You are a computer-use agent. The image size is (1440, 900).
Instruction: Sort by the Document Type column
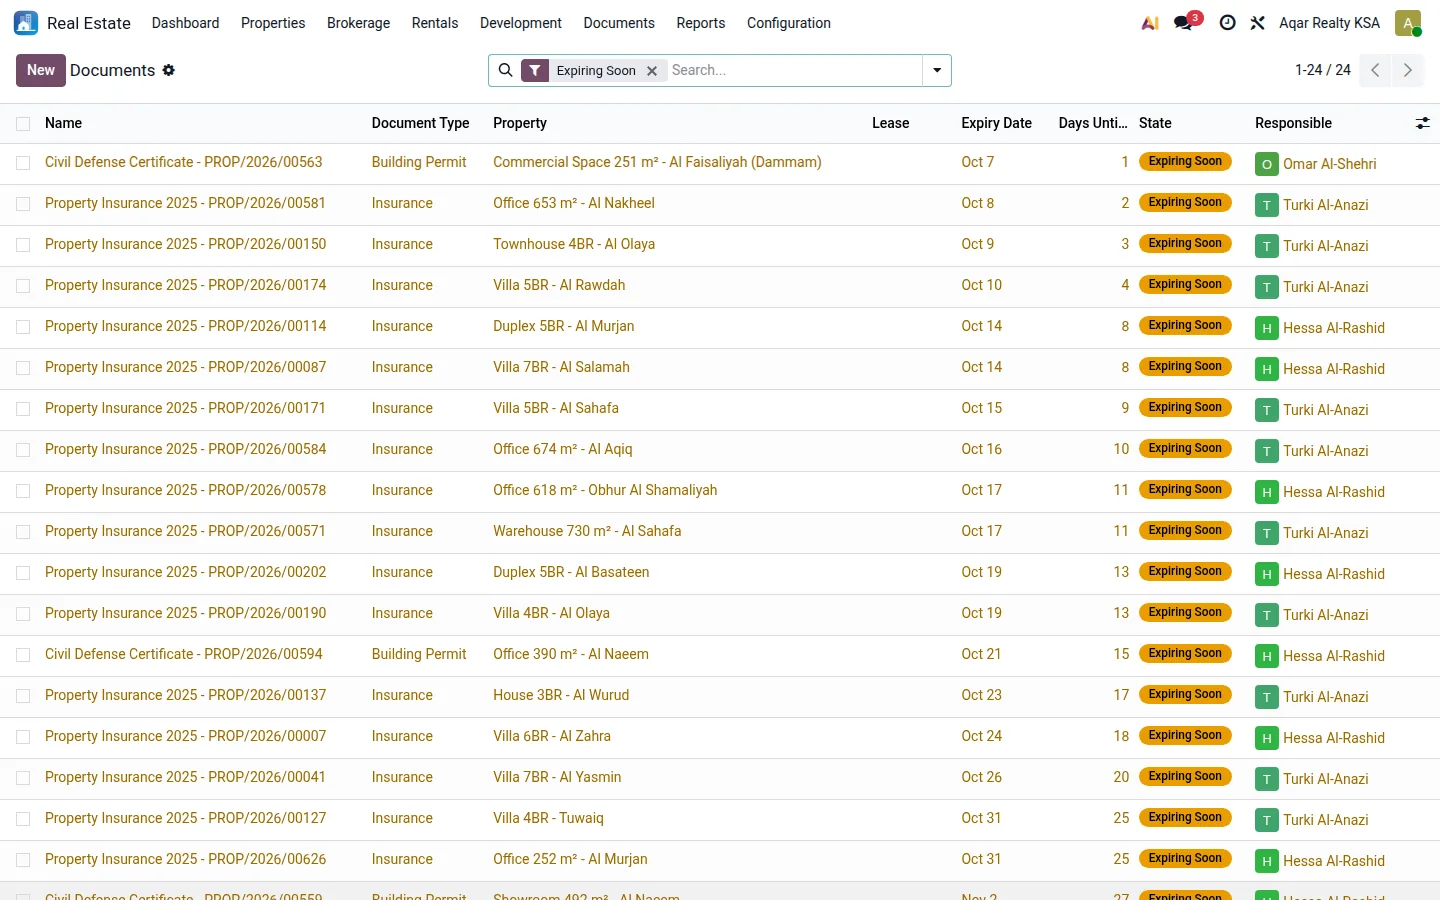pyautogui.click(x=420, y=123)
